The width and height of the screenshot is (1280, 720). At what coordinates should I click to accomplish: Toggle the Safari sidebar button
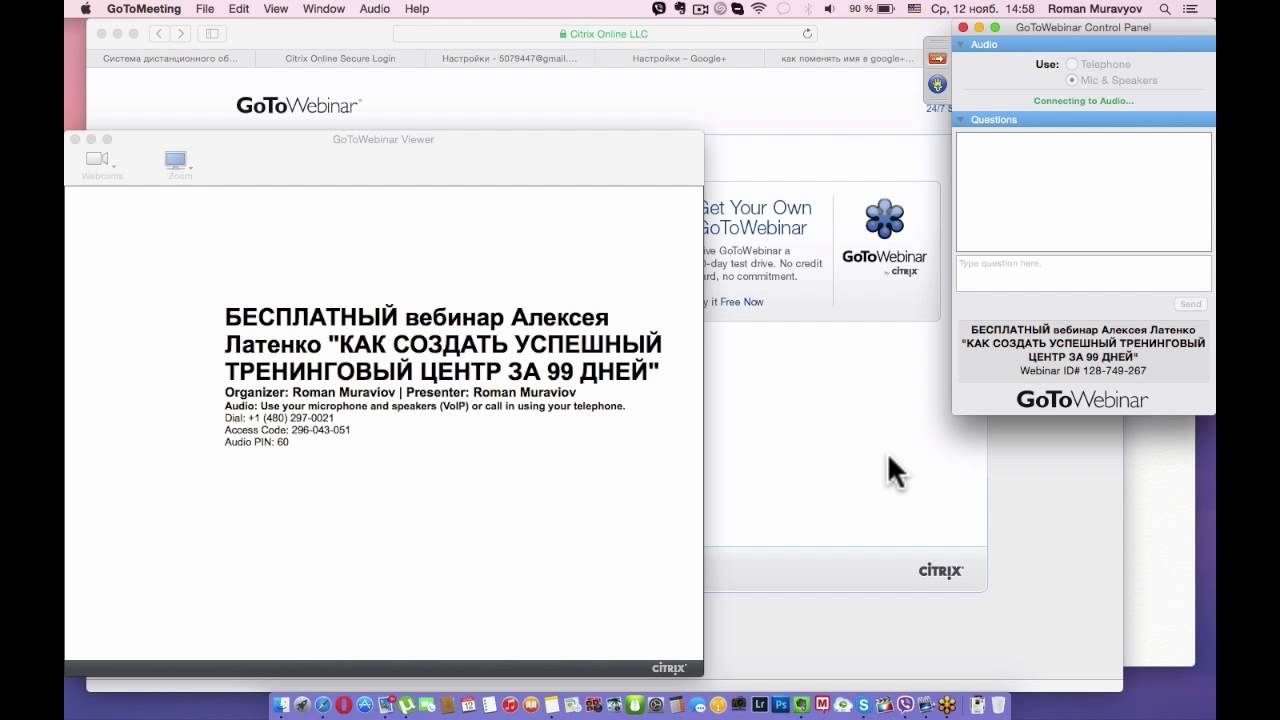coord(212,34)
